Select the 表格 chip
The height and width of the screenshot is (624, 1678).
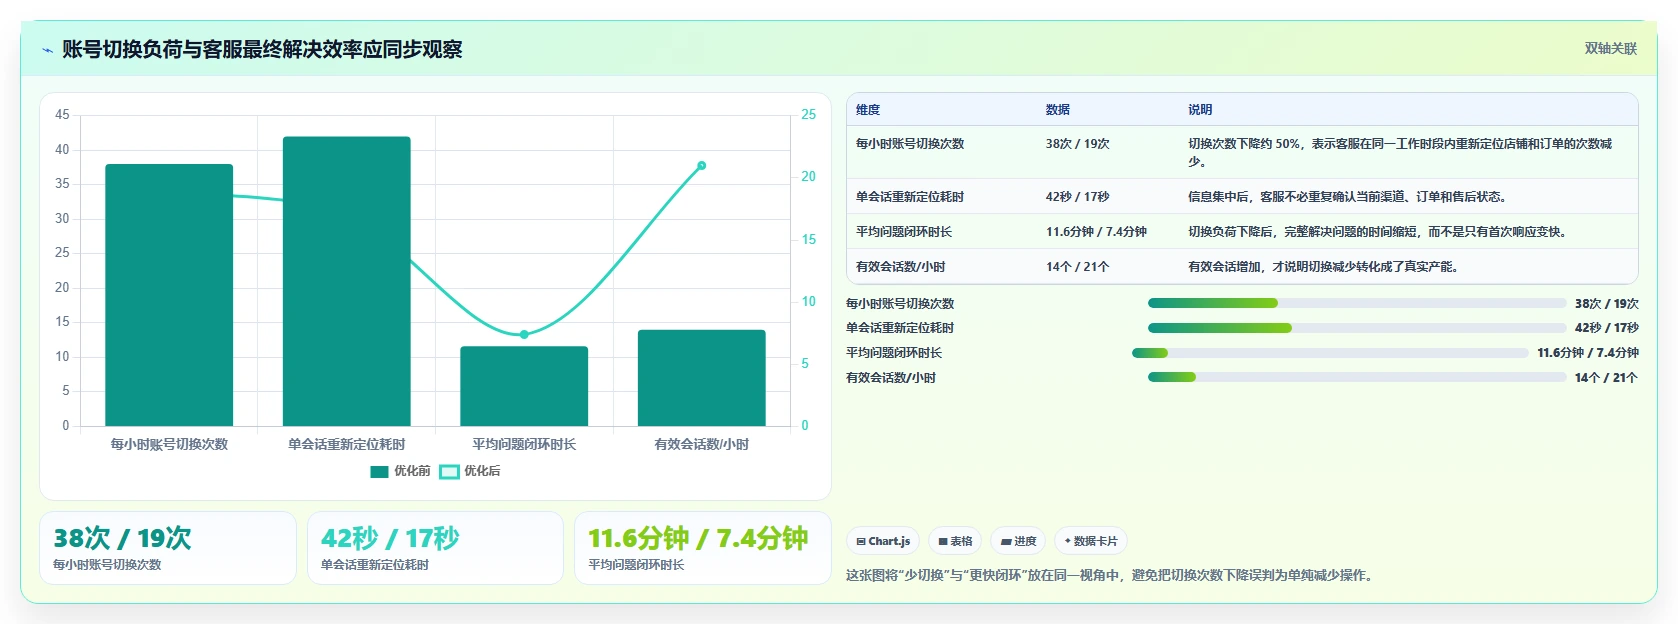pos(956,541)
